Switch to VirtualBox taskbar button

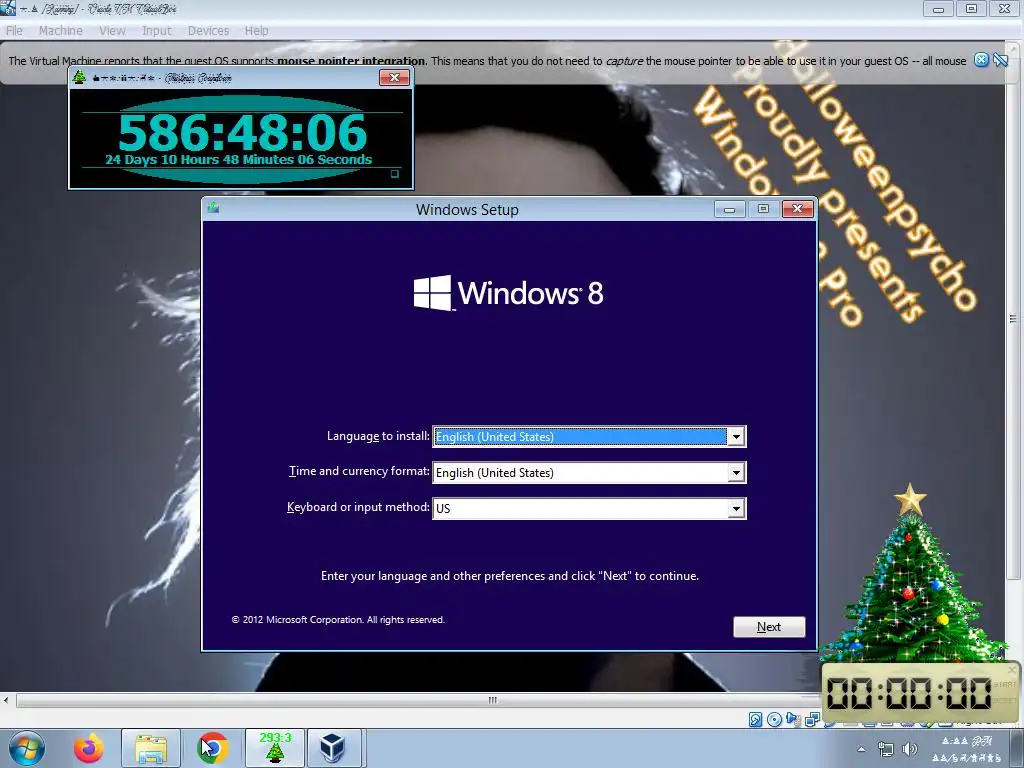pos(333,748)
